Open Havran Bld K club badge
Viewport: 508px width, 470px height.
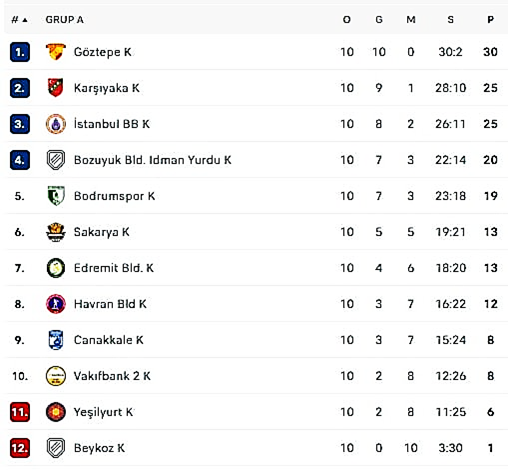click(56, 304)
